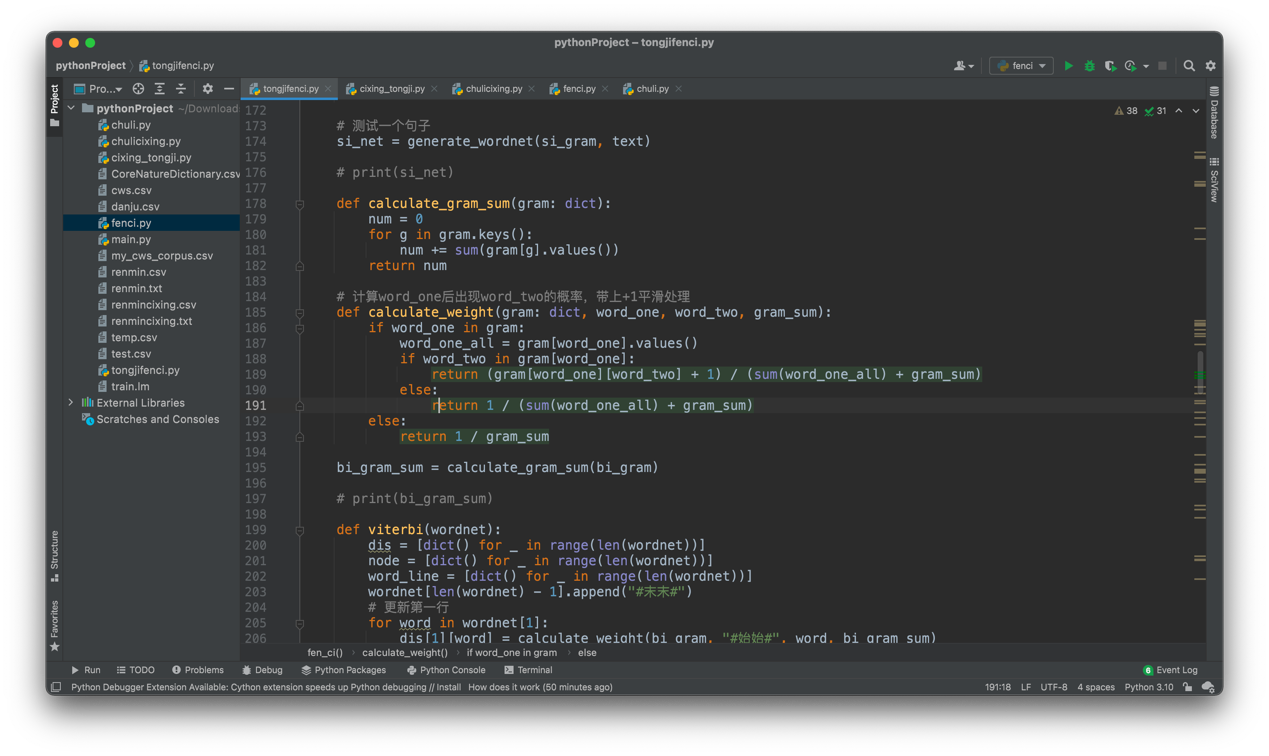Switch to fenci.py editor tab
Screen dimensions: 1269x756
pos(579,89)
